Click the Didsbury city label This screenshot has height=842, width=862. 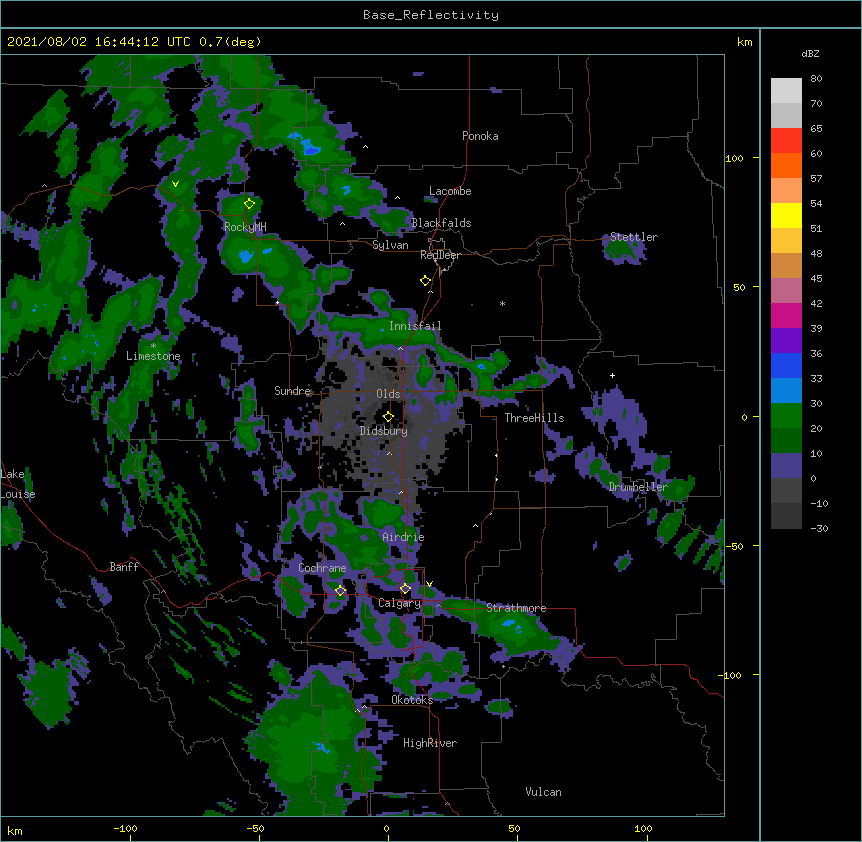(384, 431)
